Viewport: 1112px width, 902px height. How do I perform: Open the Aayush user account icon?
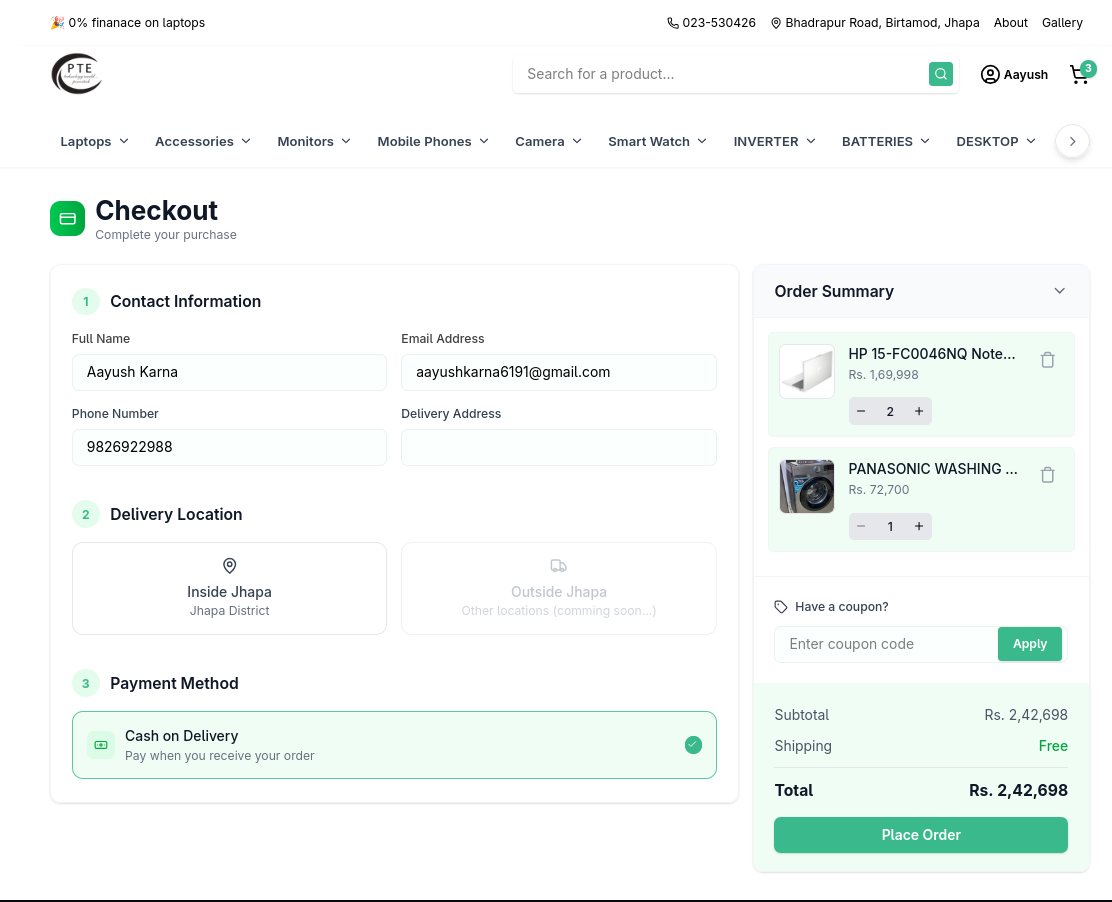tap(989, 74)
